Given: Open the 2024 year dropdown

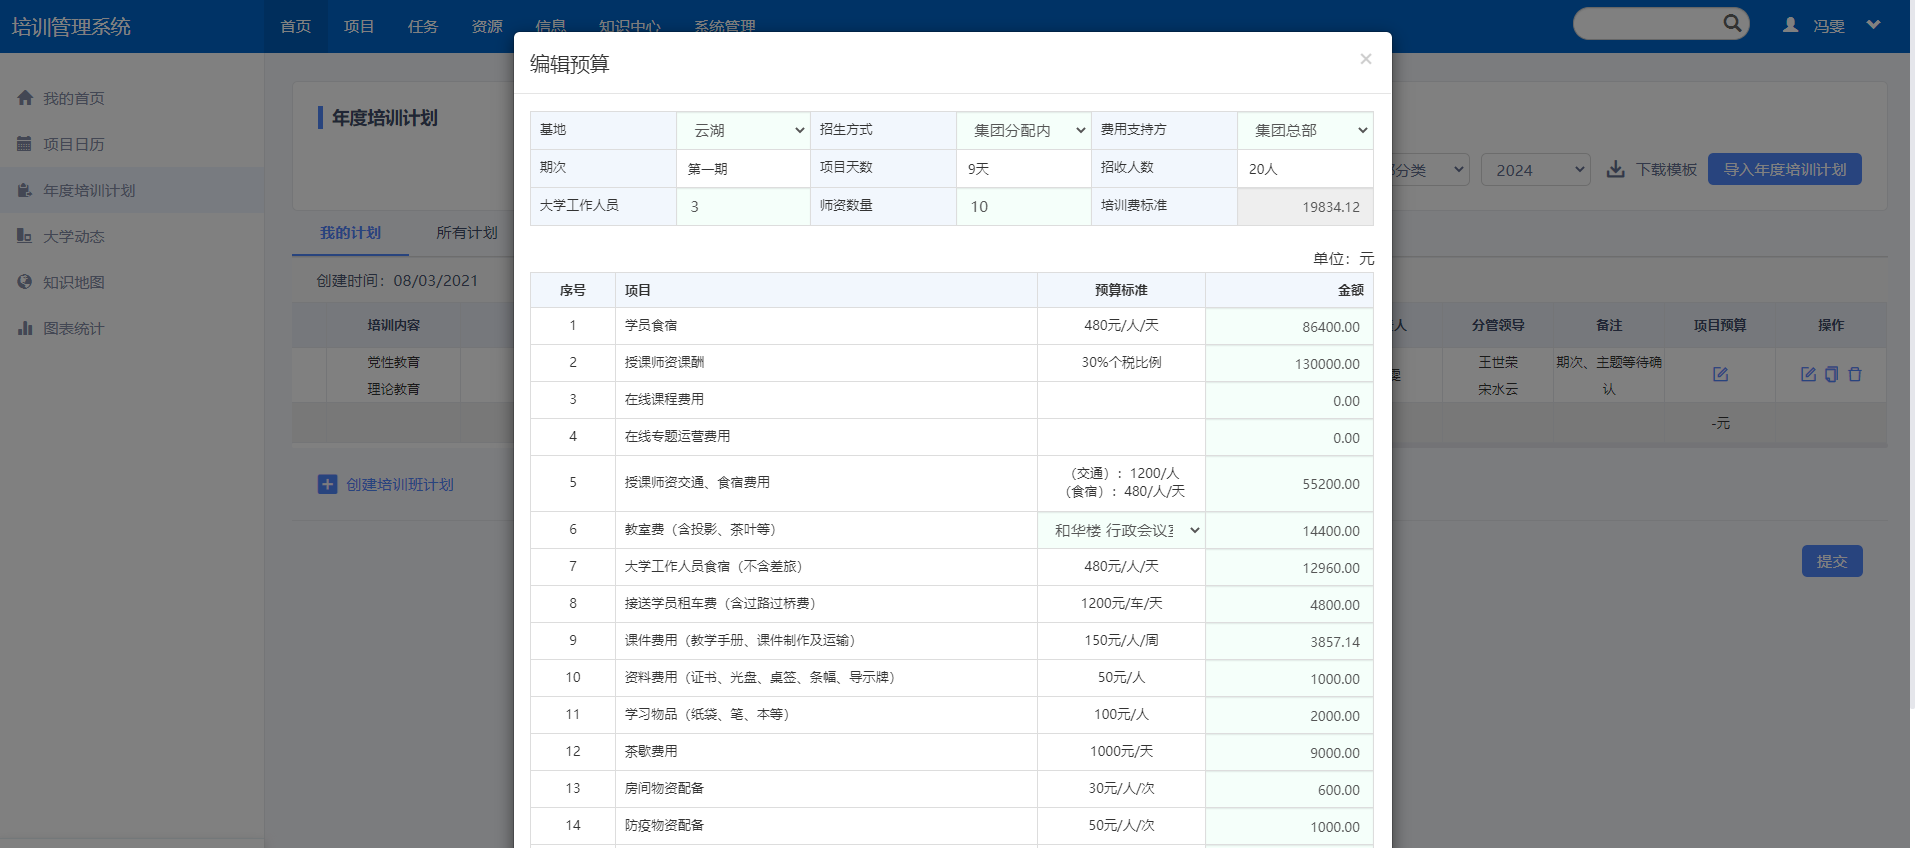Looking at the screenshot, I should (x=1536, y=170).
